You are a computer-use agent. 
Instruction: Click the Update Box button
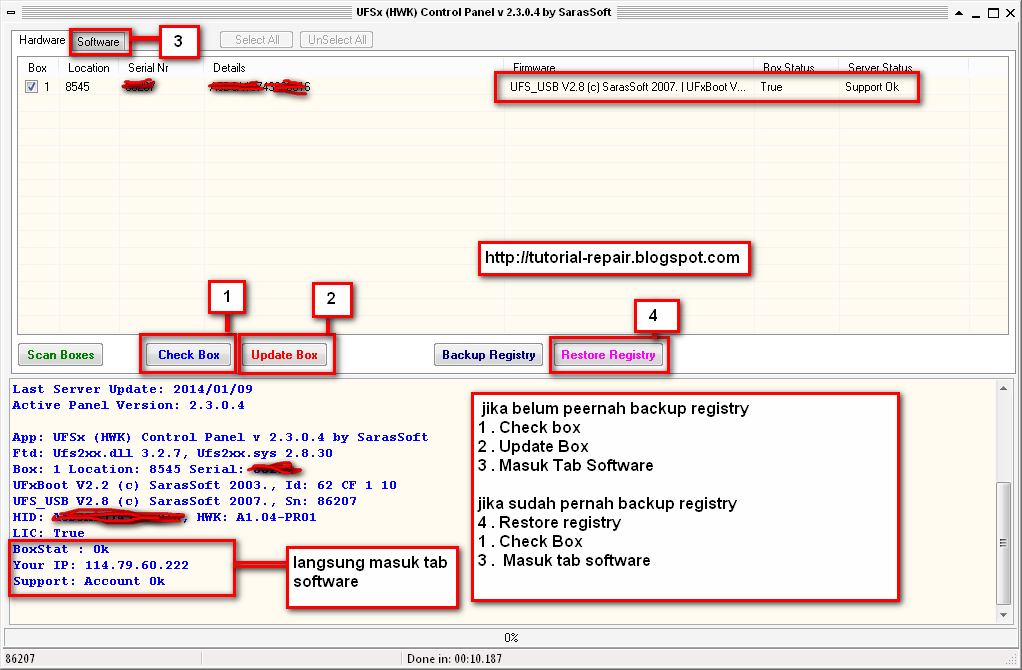tap(284, 355)
